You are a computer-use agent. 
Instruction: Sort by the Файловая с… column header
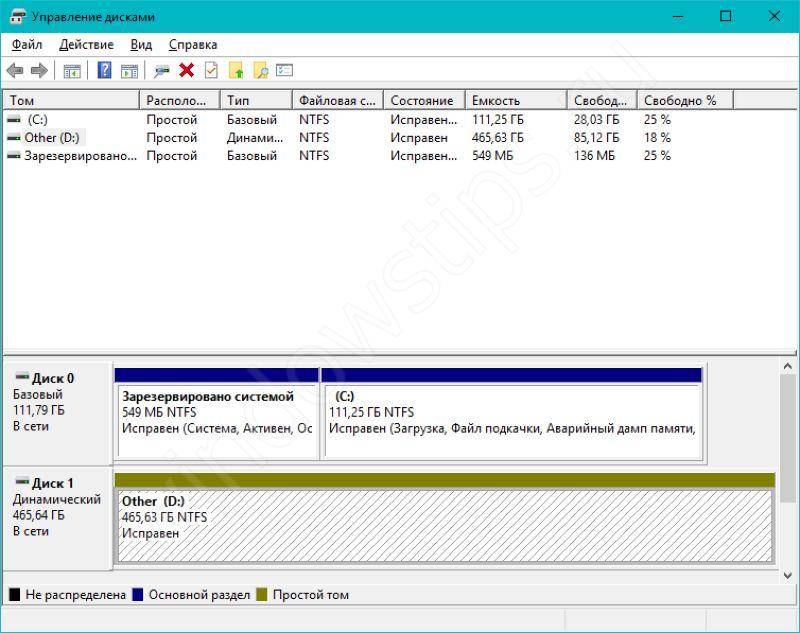coord(338,100)
